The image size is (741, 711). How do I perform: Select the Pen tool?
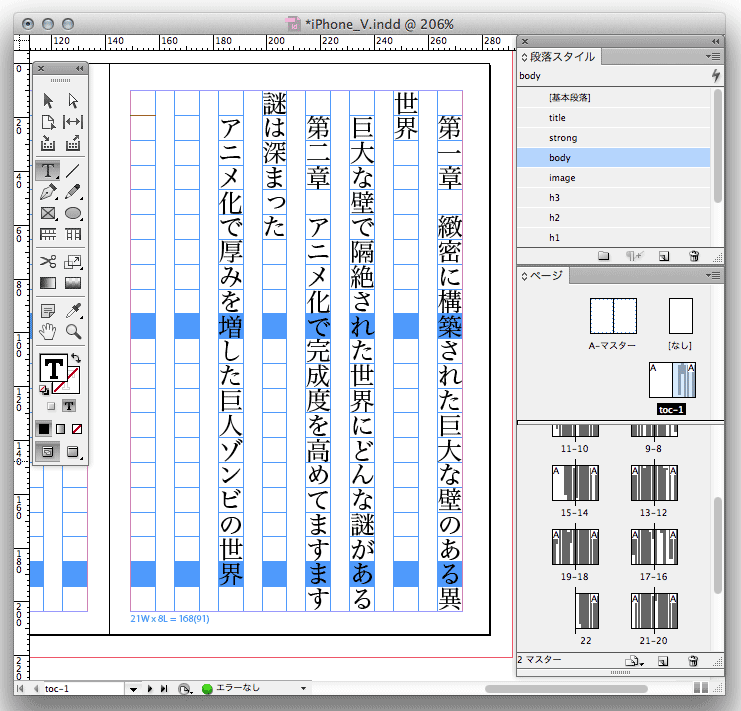point(48,192)
